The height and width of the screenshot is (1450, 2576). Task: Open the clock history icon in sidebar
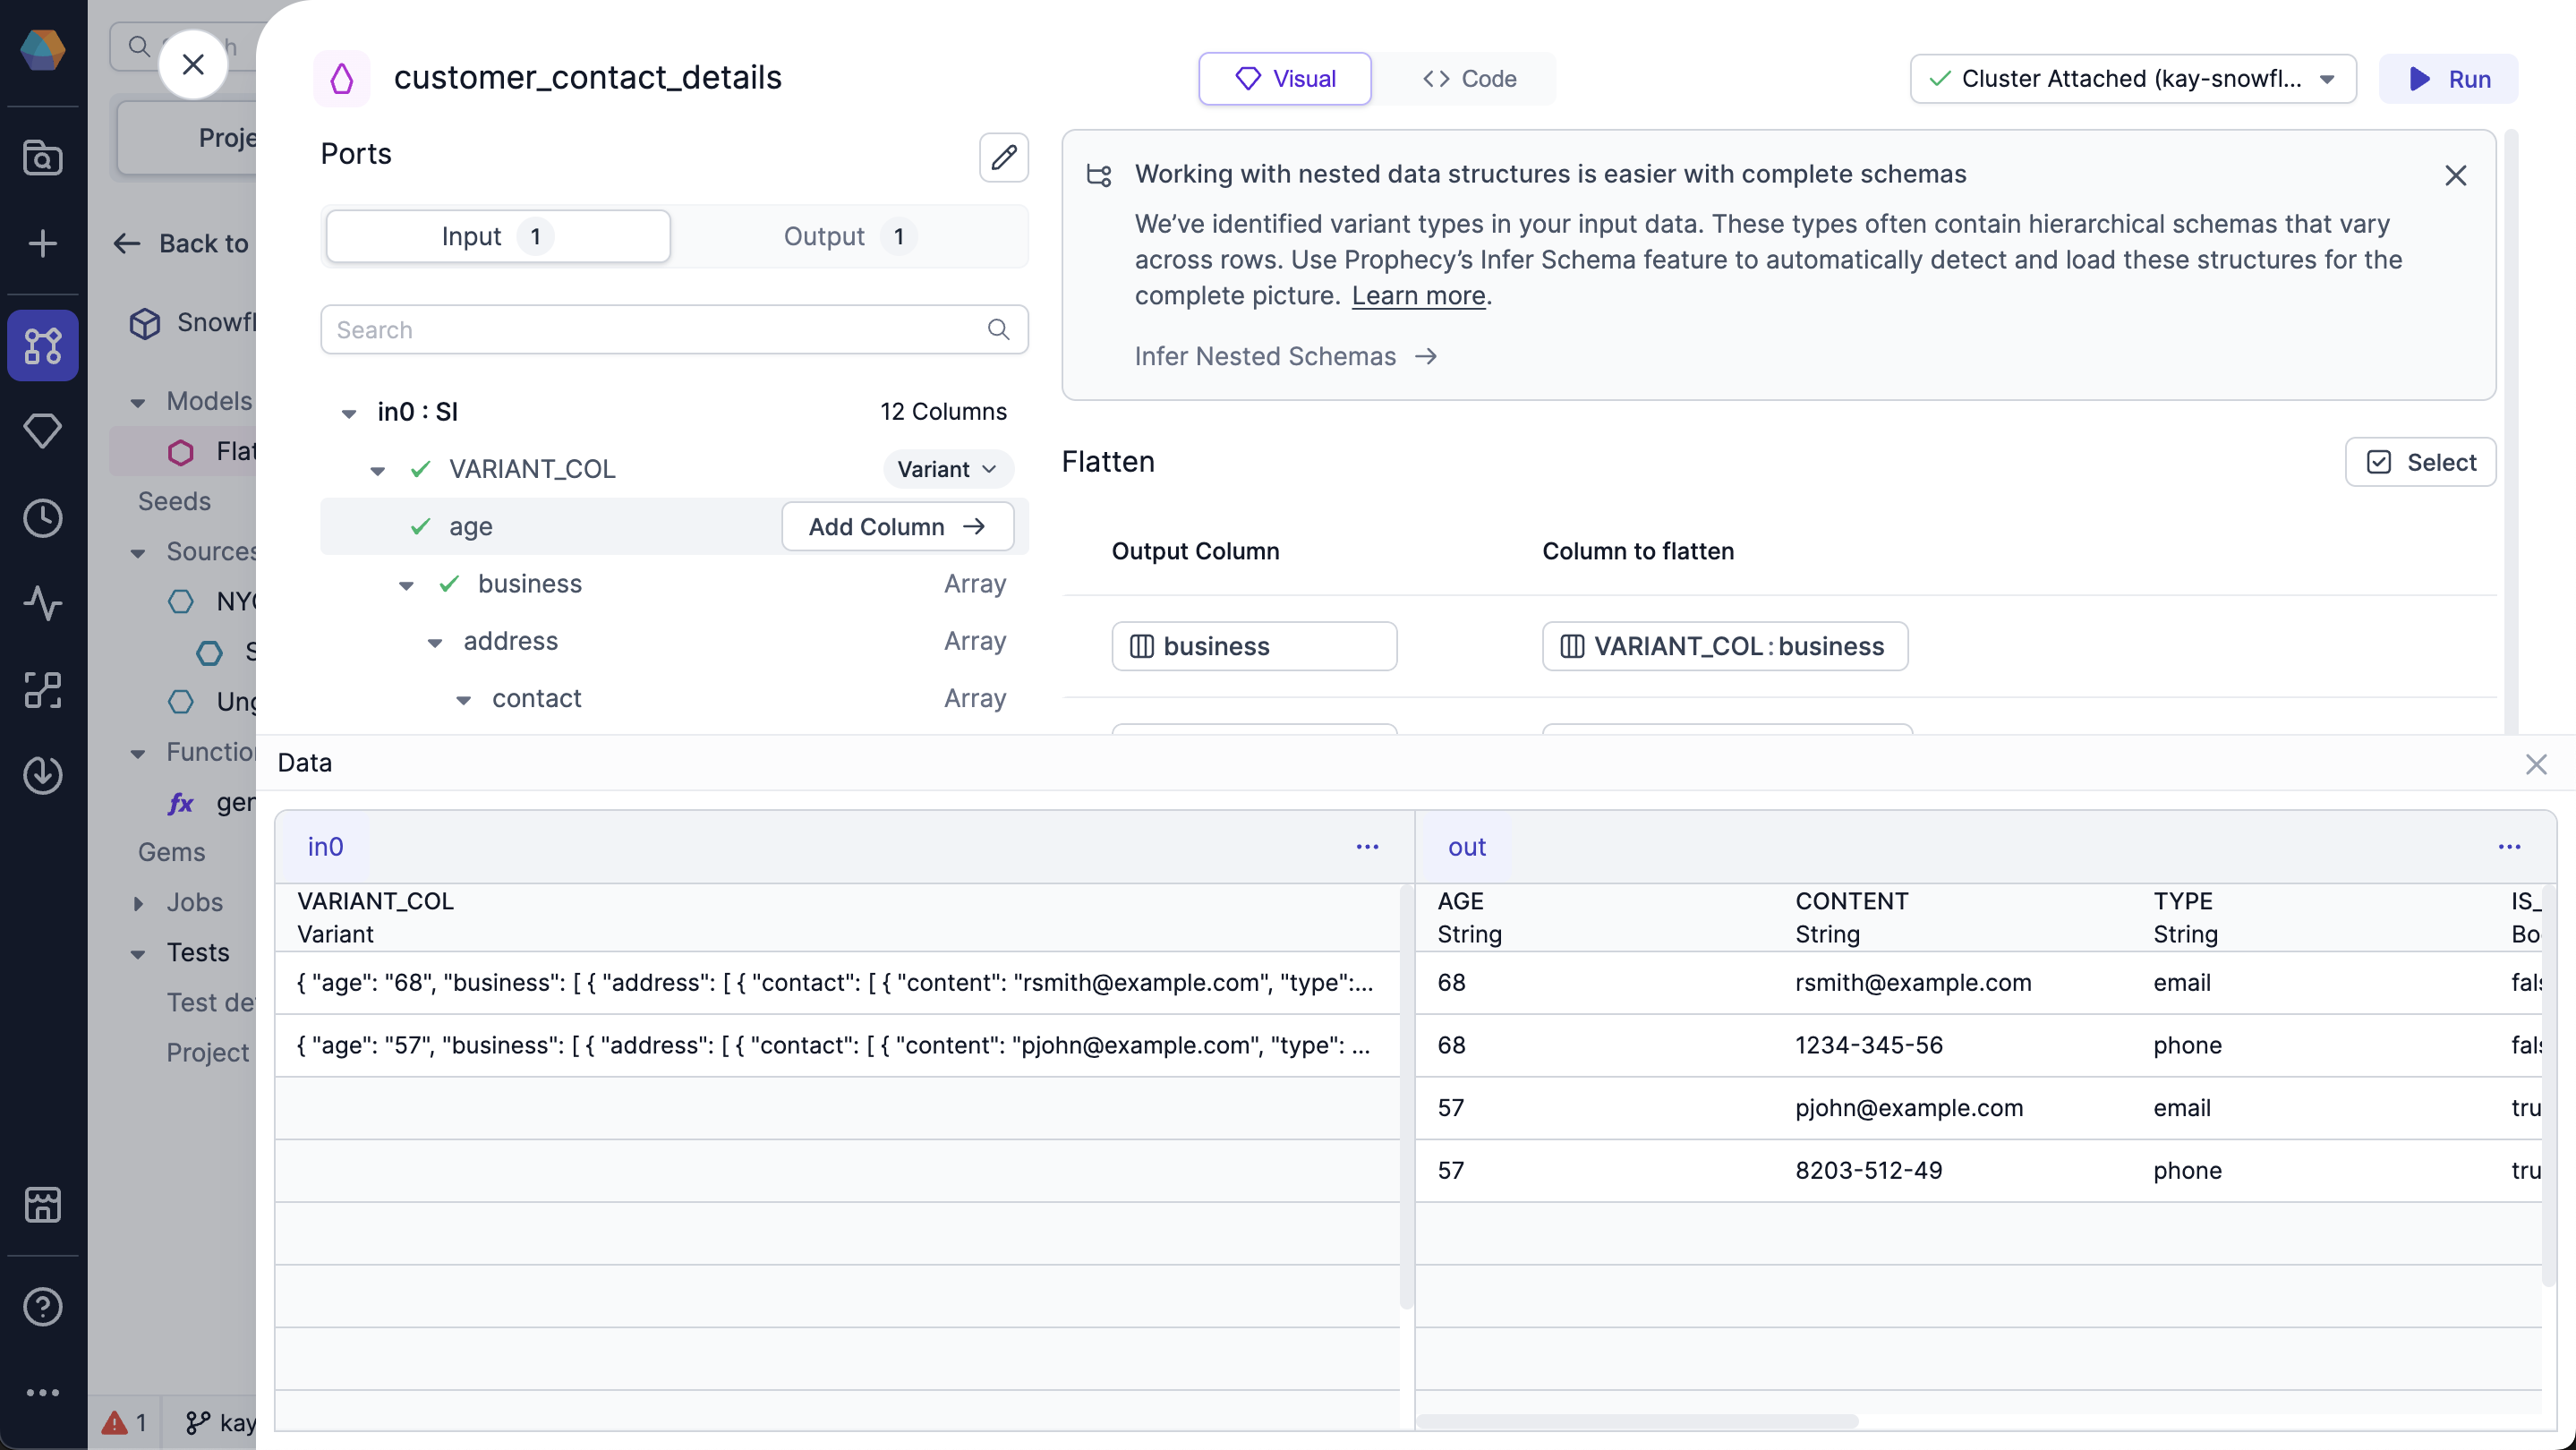tap(43, 518)
